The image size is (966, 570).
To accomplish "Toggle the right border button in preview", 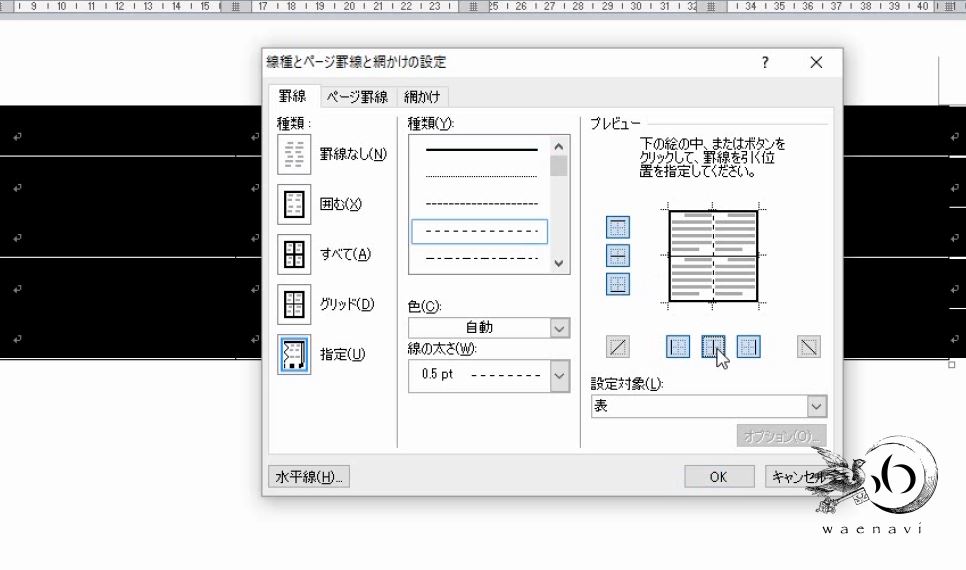I will click(749, 347).
